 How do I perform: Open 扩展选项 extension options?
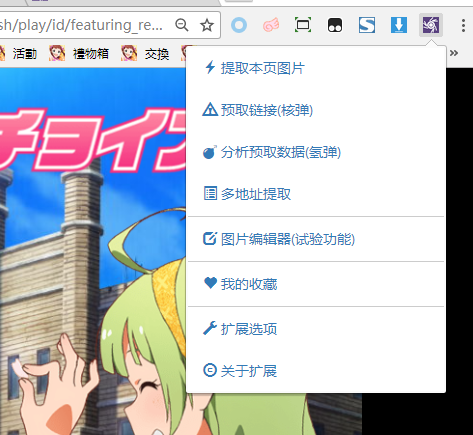coord(316,329)
